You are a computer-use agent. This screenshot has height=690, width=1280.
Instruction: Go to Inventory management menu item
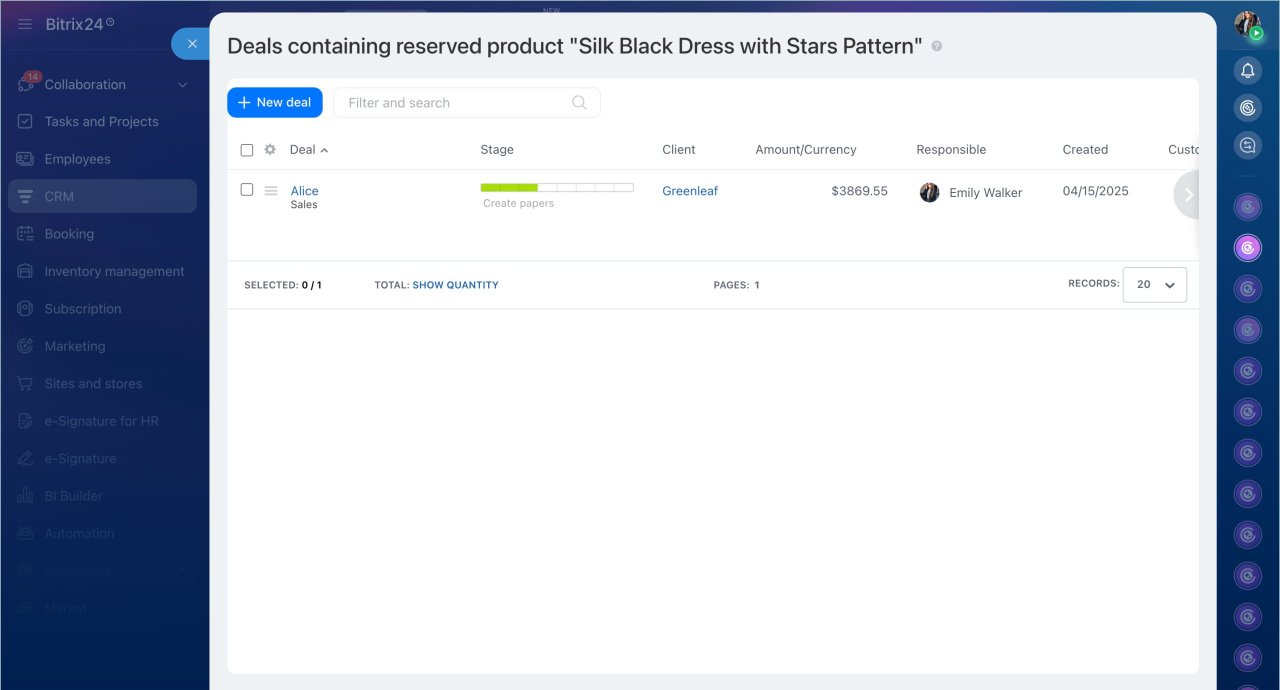pyautogui.click(x=114, y=272)
